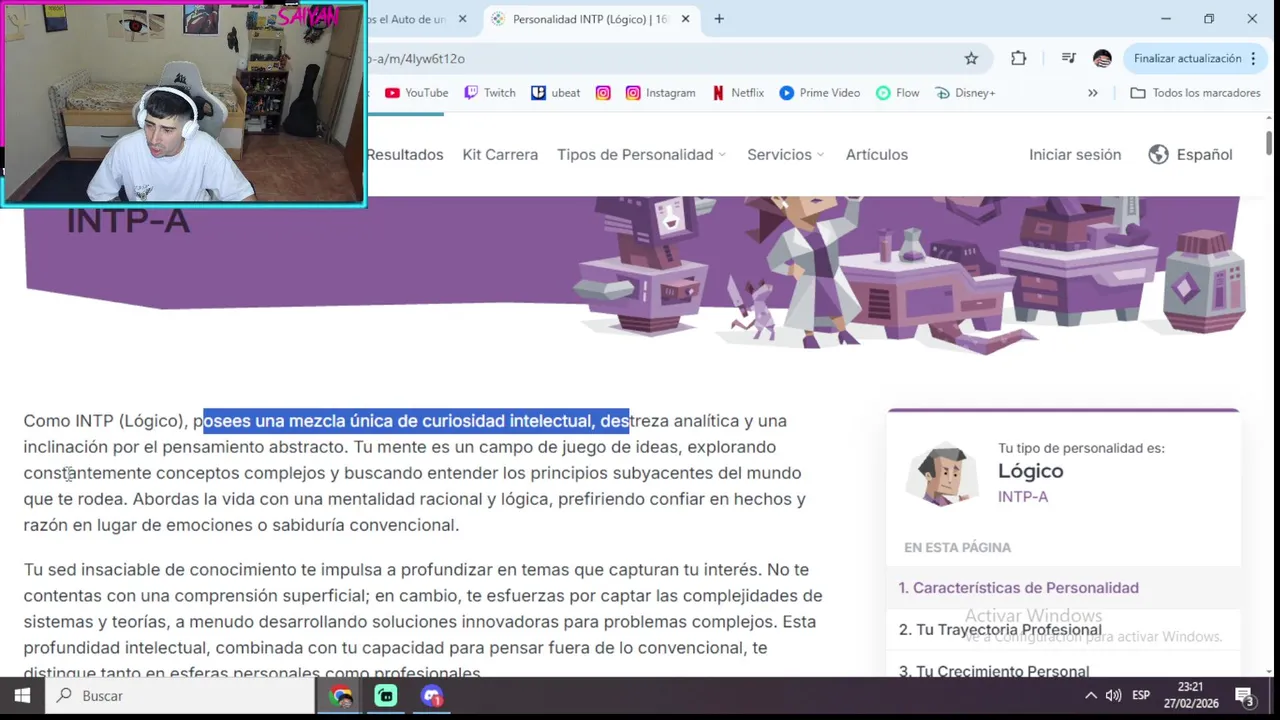The height and width of the screenshot is (720, 1280).
Task: Open the Windows Start menu
Action: [x=22, y=696]
